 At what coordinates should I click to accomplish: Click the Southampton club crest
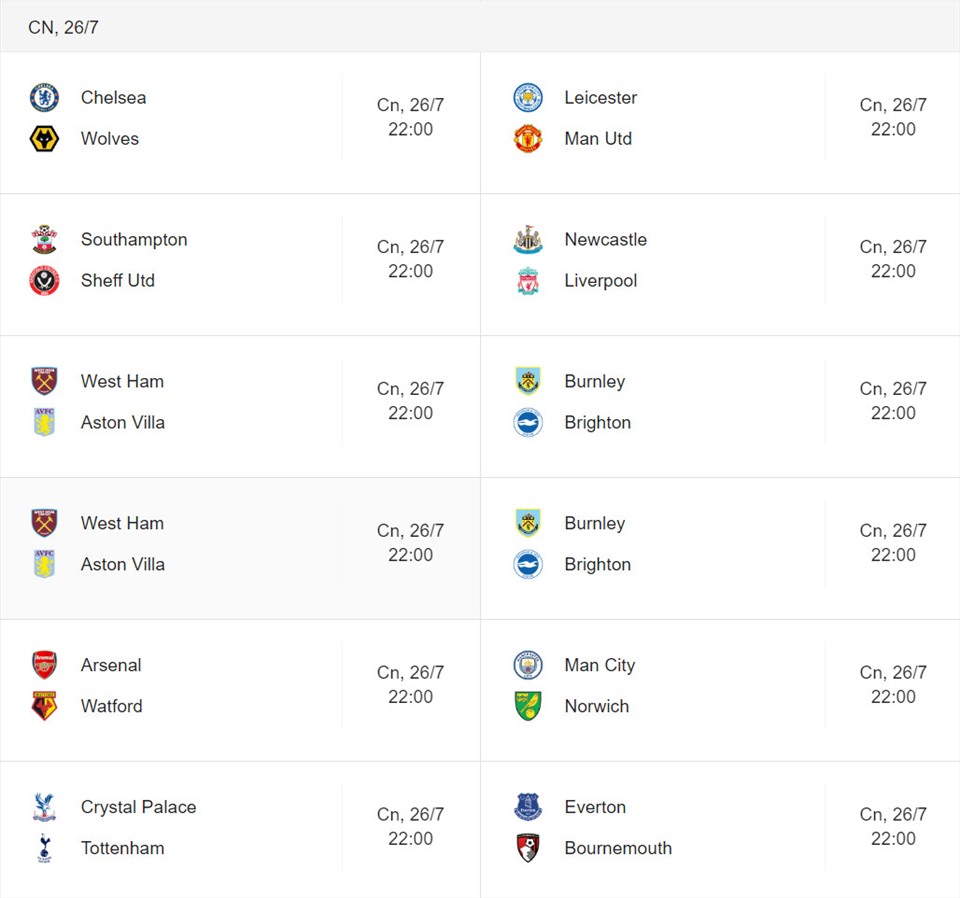pos(44,239)
